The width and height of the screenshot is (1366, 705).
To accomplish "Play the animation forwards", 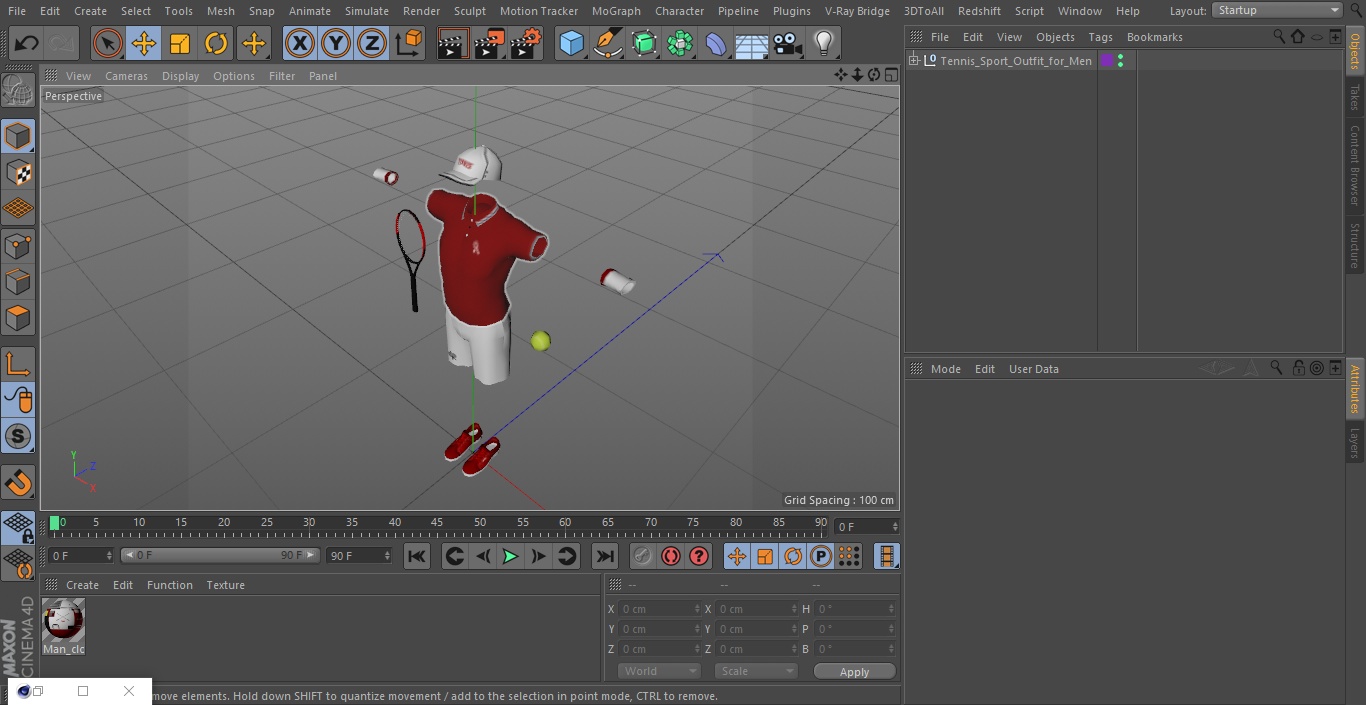I will point(510,556).
